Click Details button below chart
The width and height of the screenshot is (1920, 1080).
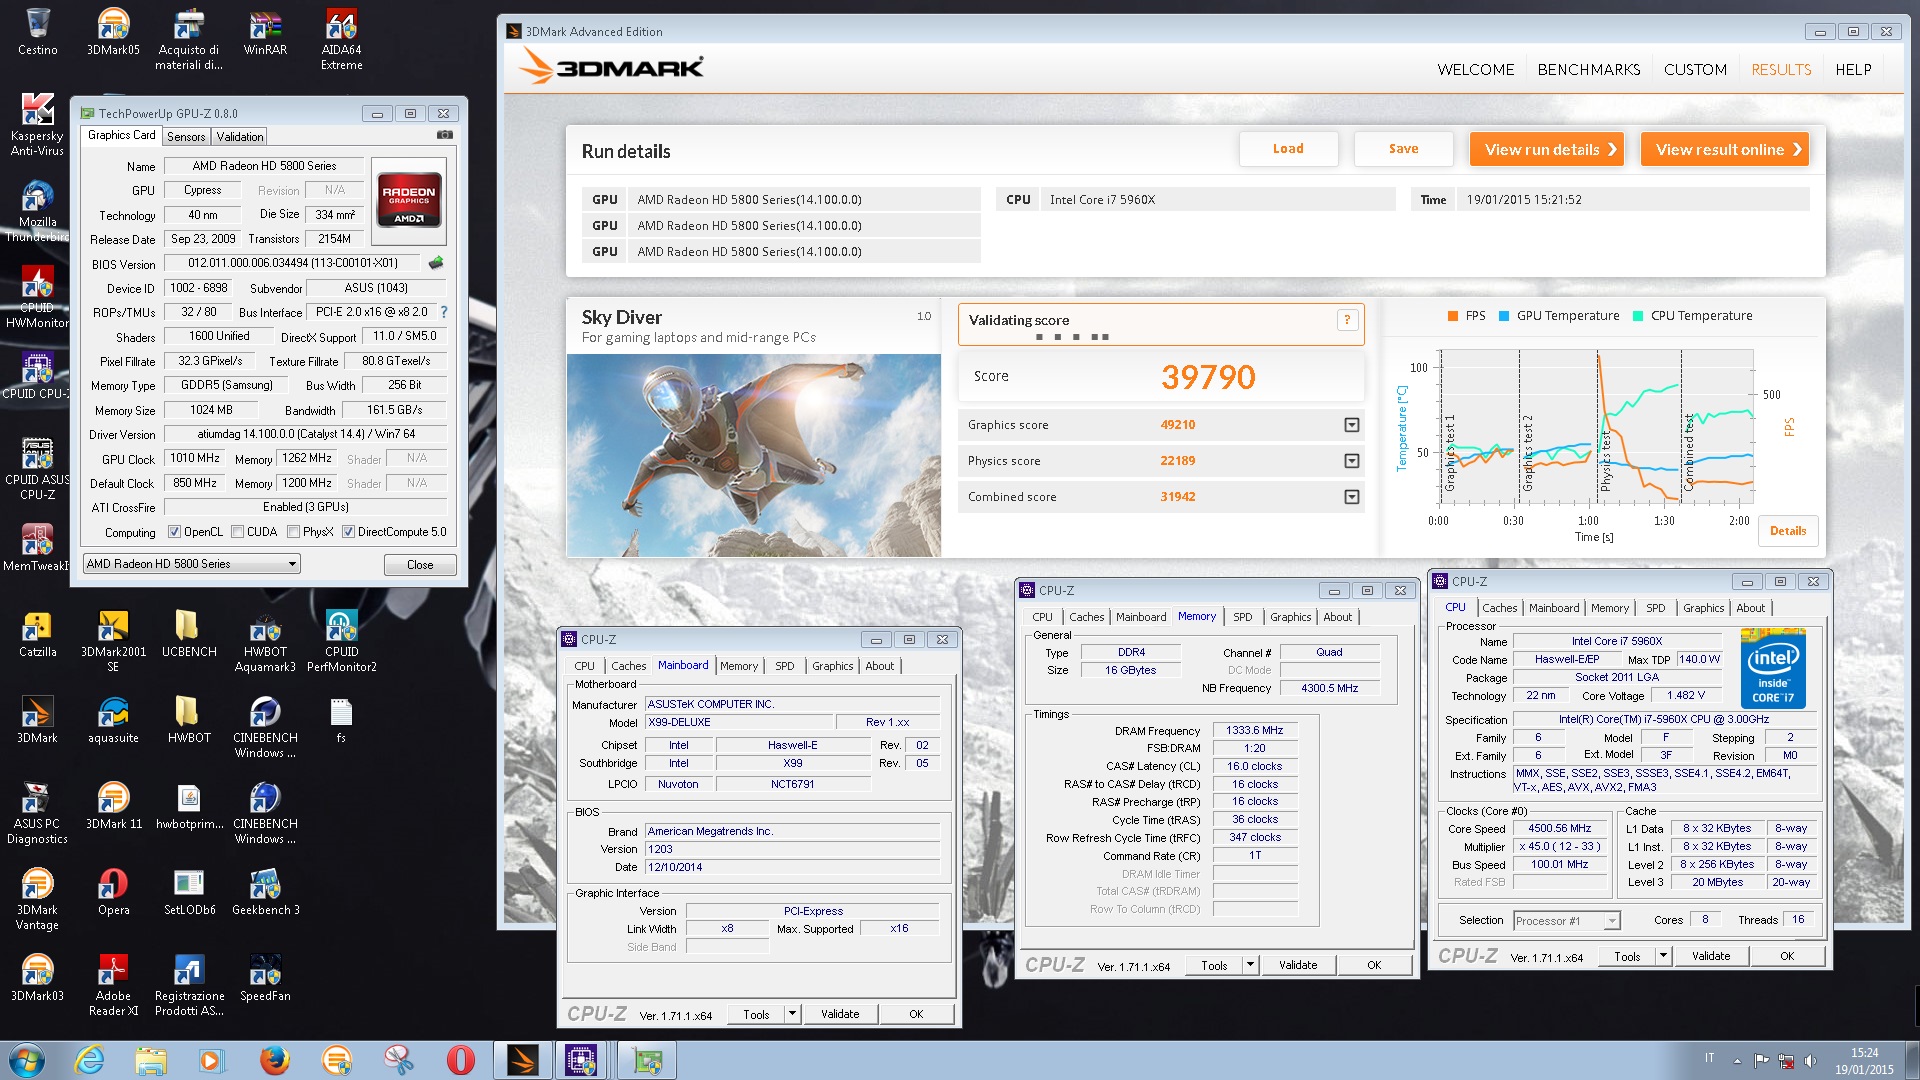click(x=1788, y=531)
